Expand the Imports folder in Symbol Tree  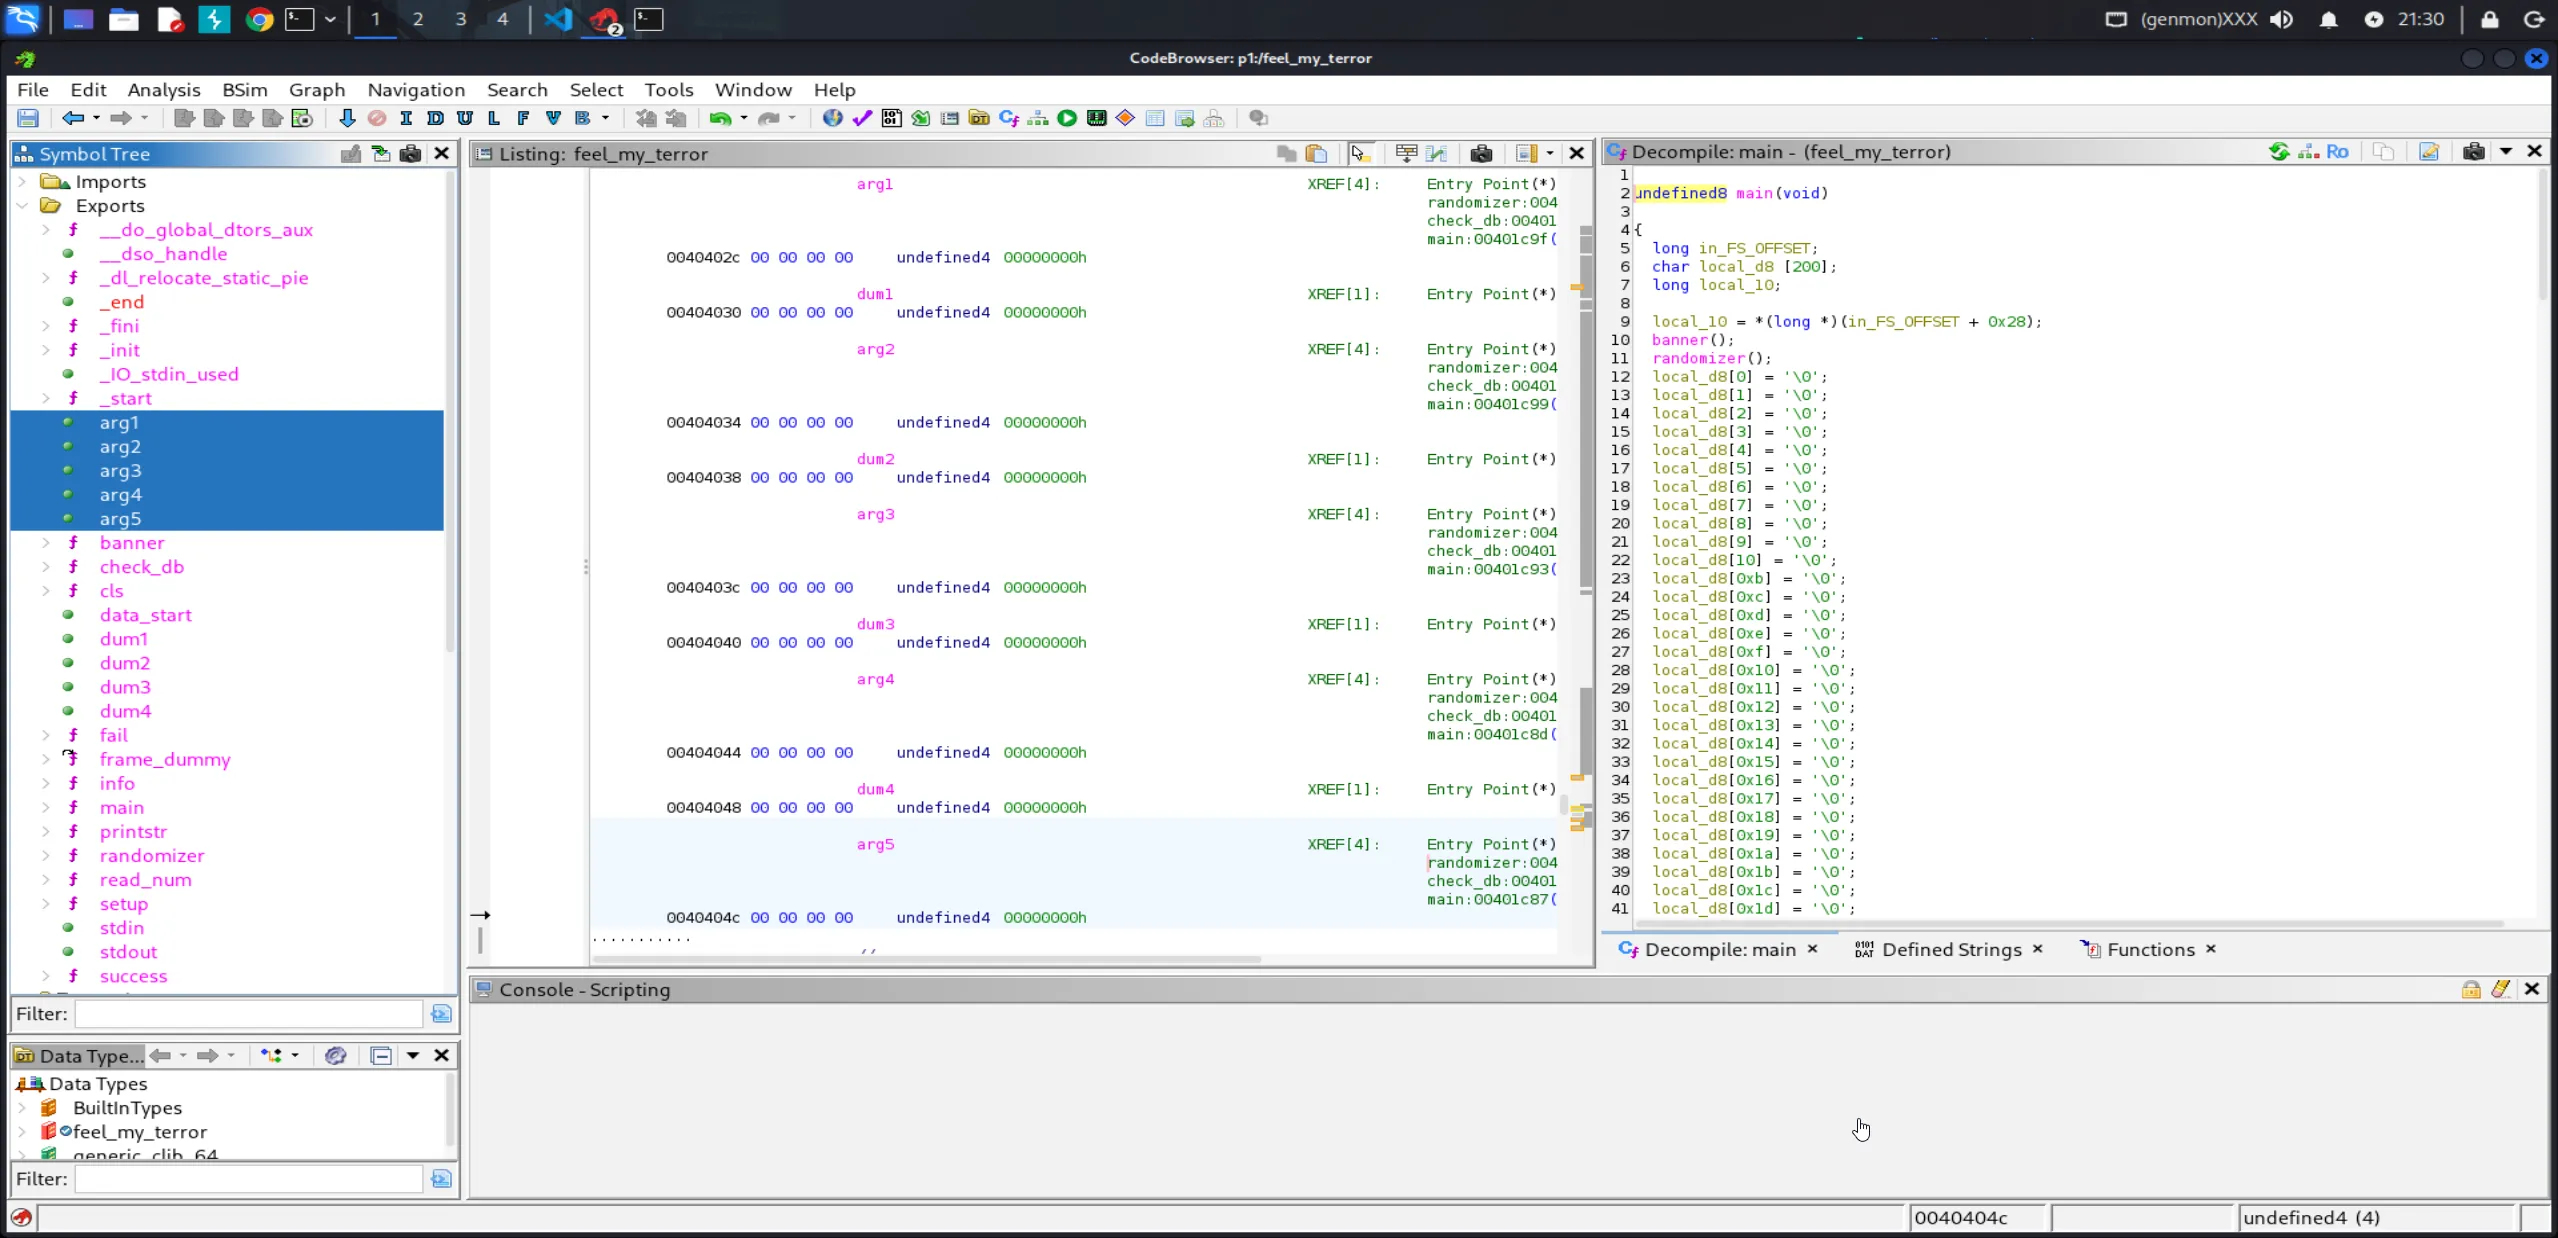[x=22, y=182]
